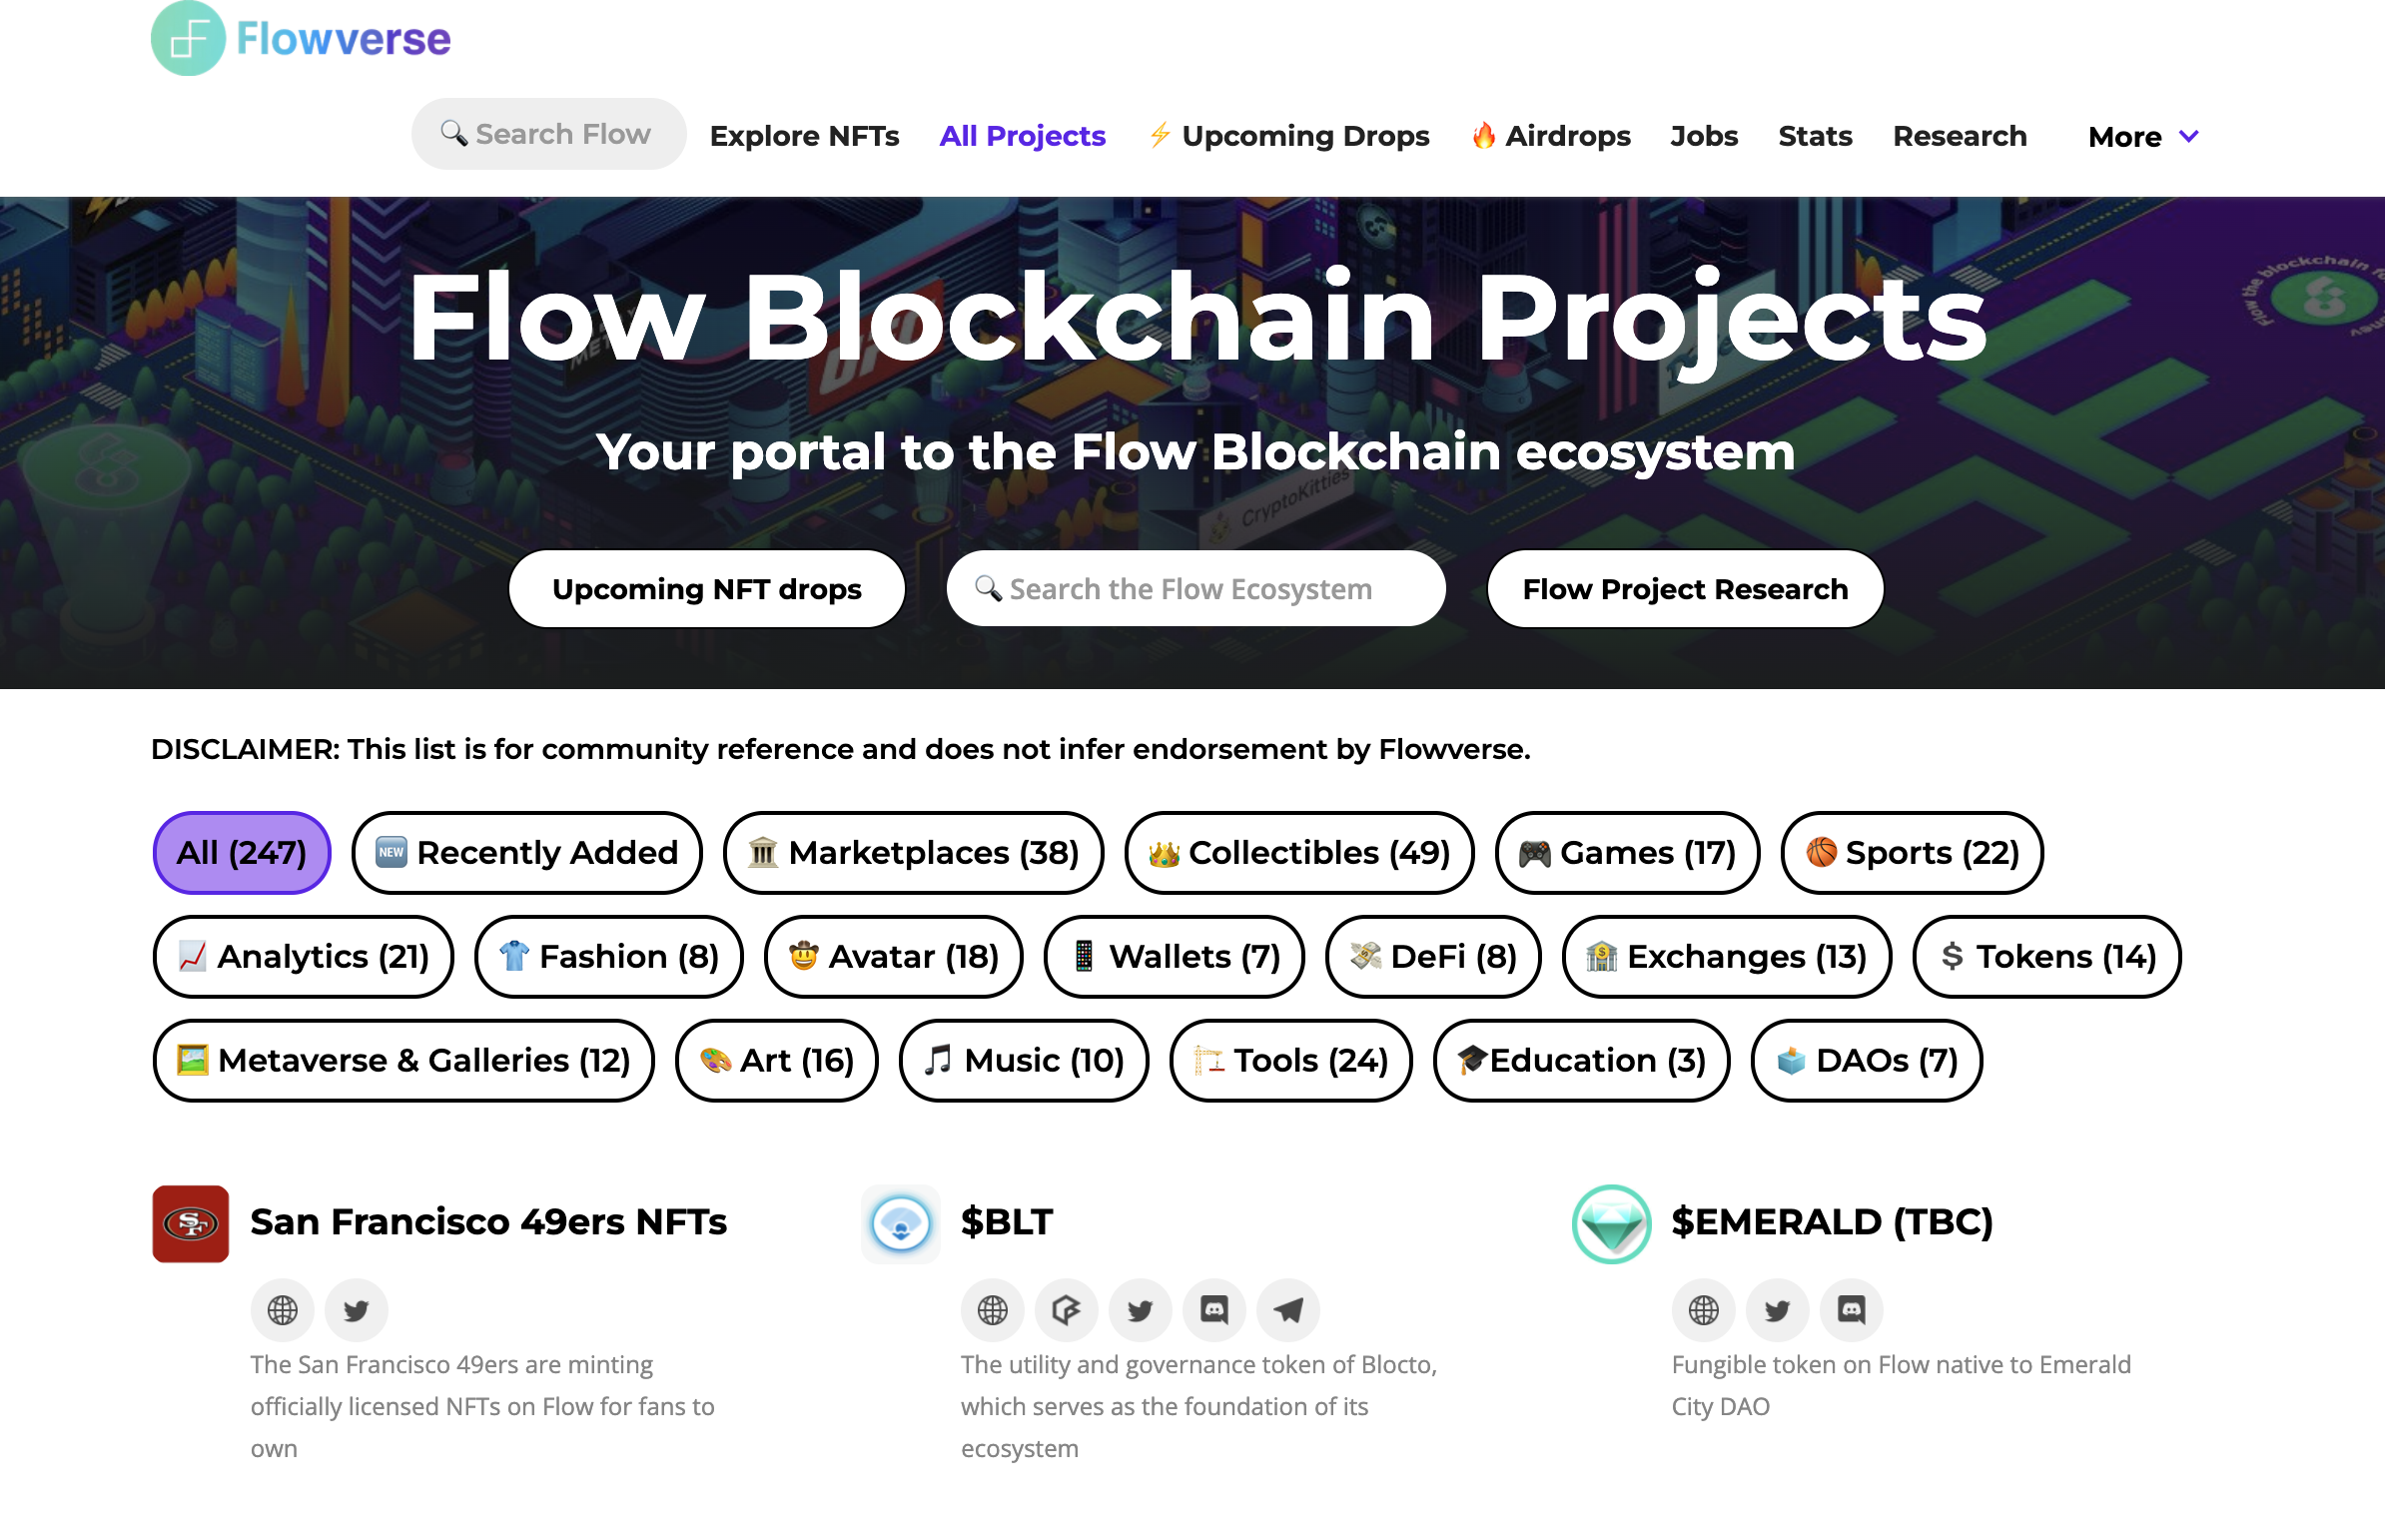Show Recently Added projects
This screenshot has height=1540, width=2385.
tap(527, 853)
